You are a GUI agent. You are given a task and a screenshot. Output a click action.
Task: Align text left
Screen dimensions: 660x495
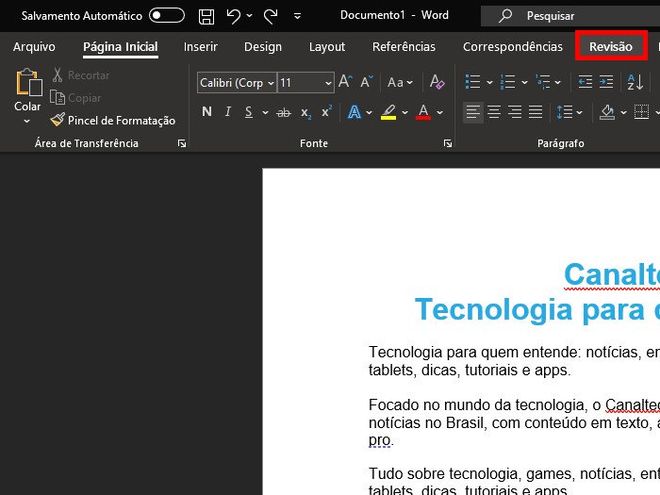tap(473, 112)
